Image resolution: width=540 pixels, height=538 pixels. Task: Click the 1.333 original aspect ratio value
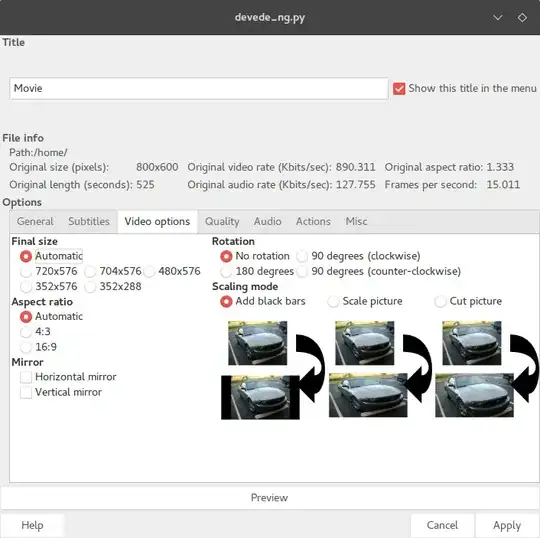(500, 167)
